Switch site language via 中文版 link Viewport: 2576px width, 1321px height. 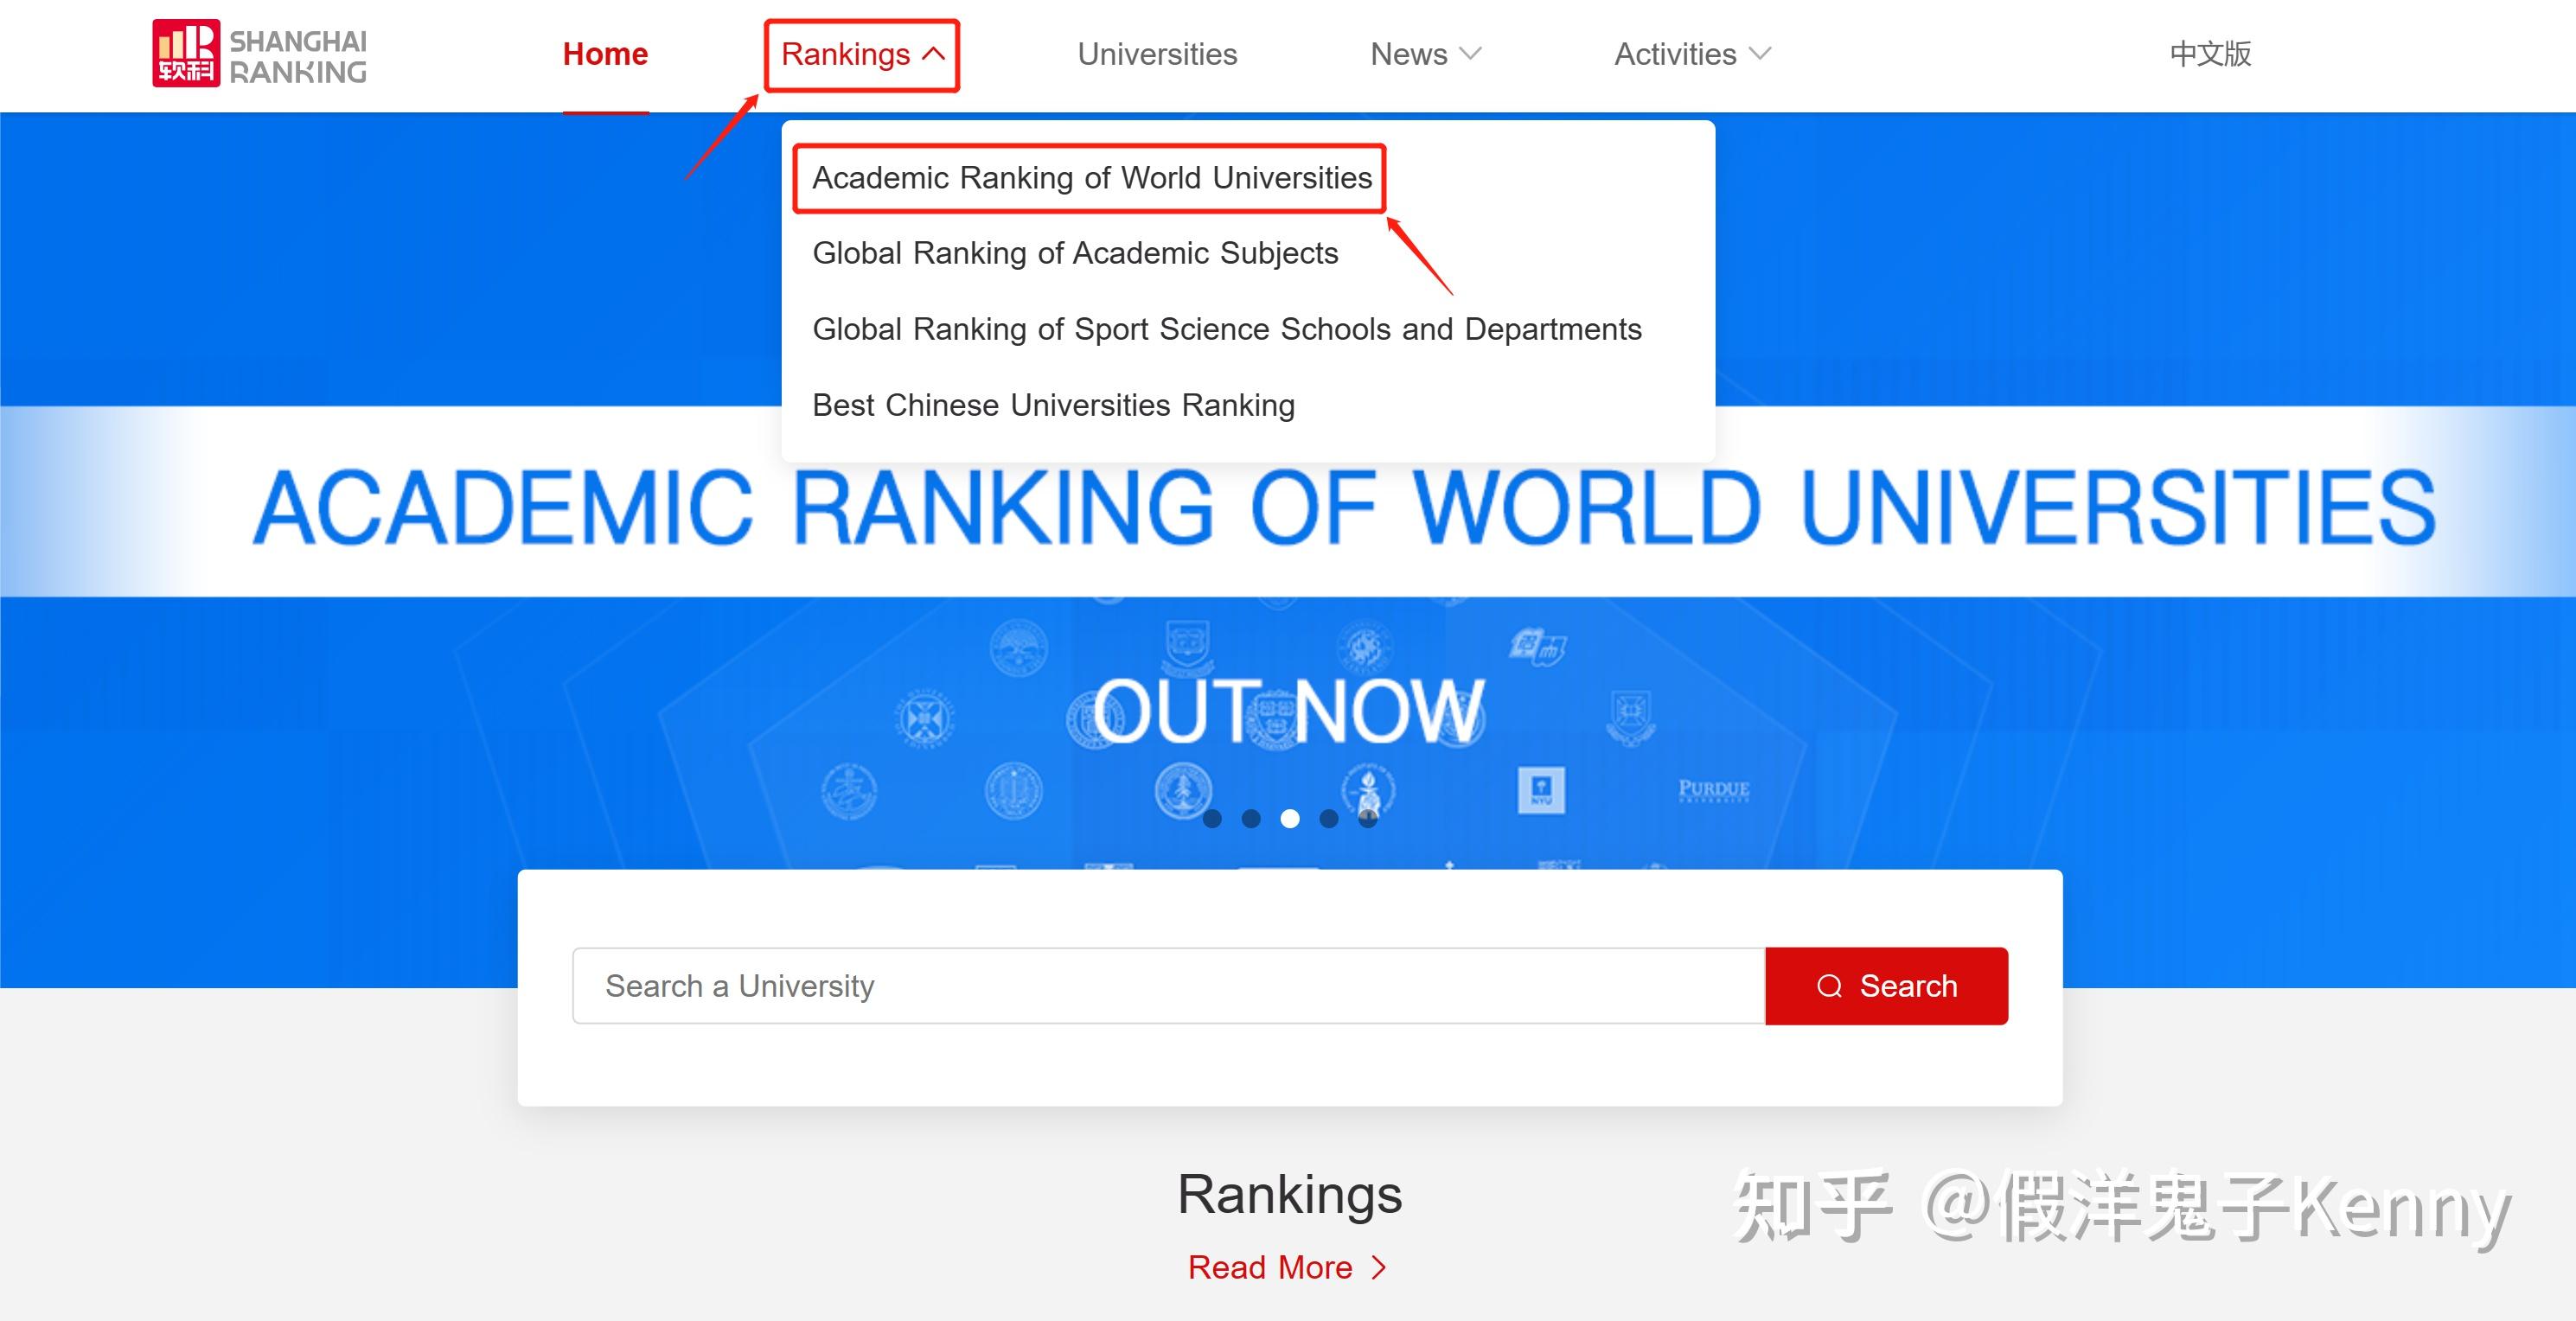coord(2210,54)
